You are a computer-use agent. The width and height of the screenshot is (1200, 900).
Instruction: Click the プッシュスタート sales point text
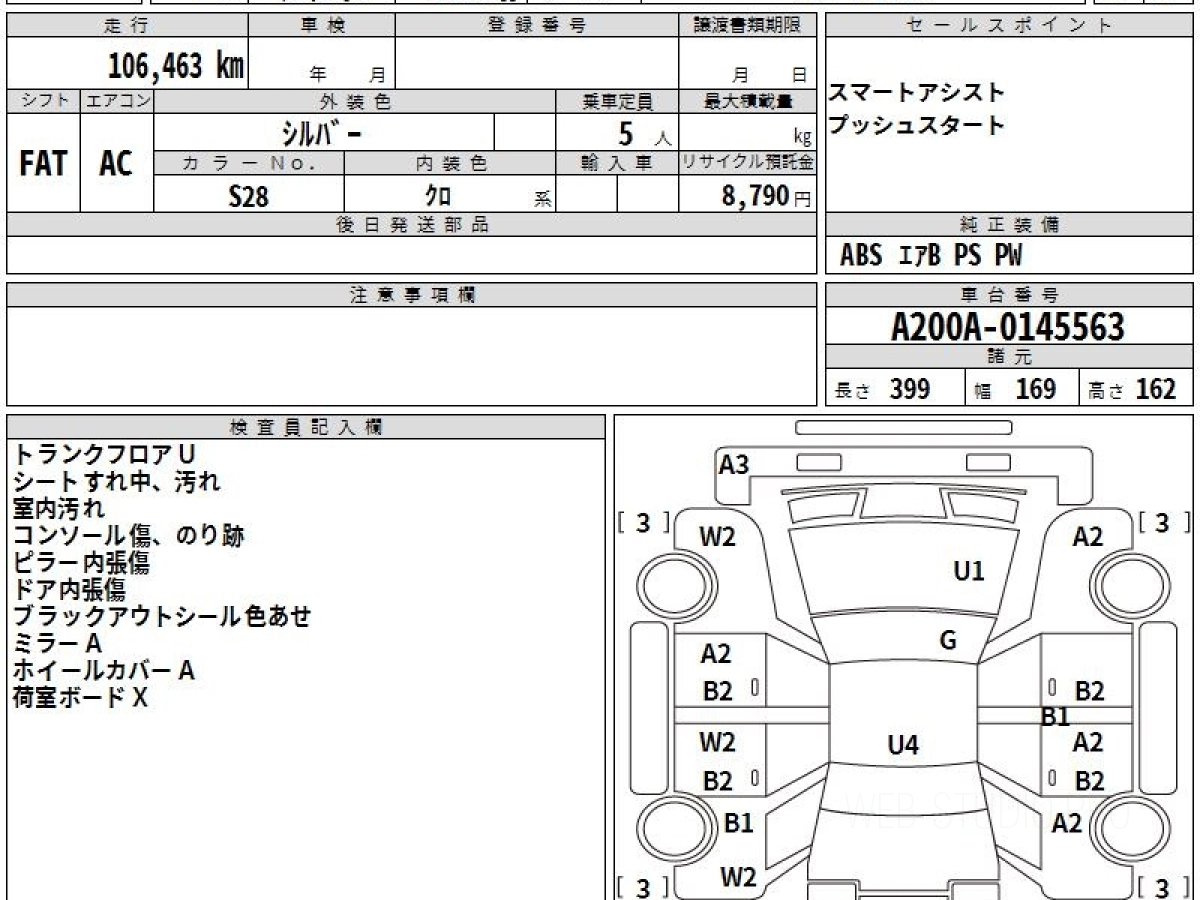pyautogui.click(x=916, y=126)
